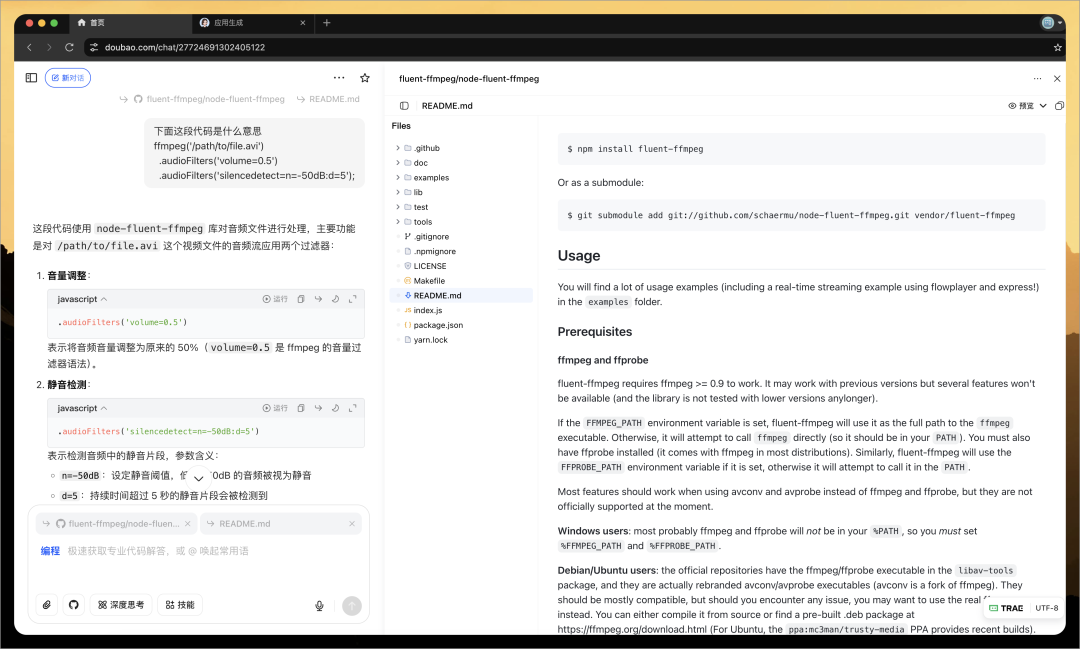Remove the fluent-ffmpeg repo reference chip
The image size is (1080, 649).
pos(187,524)
